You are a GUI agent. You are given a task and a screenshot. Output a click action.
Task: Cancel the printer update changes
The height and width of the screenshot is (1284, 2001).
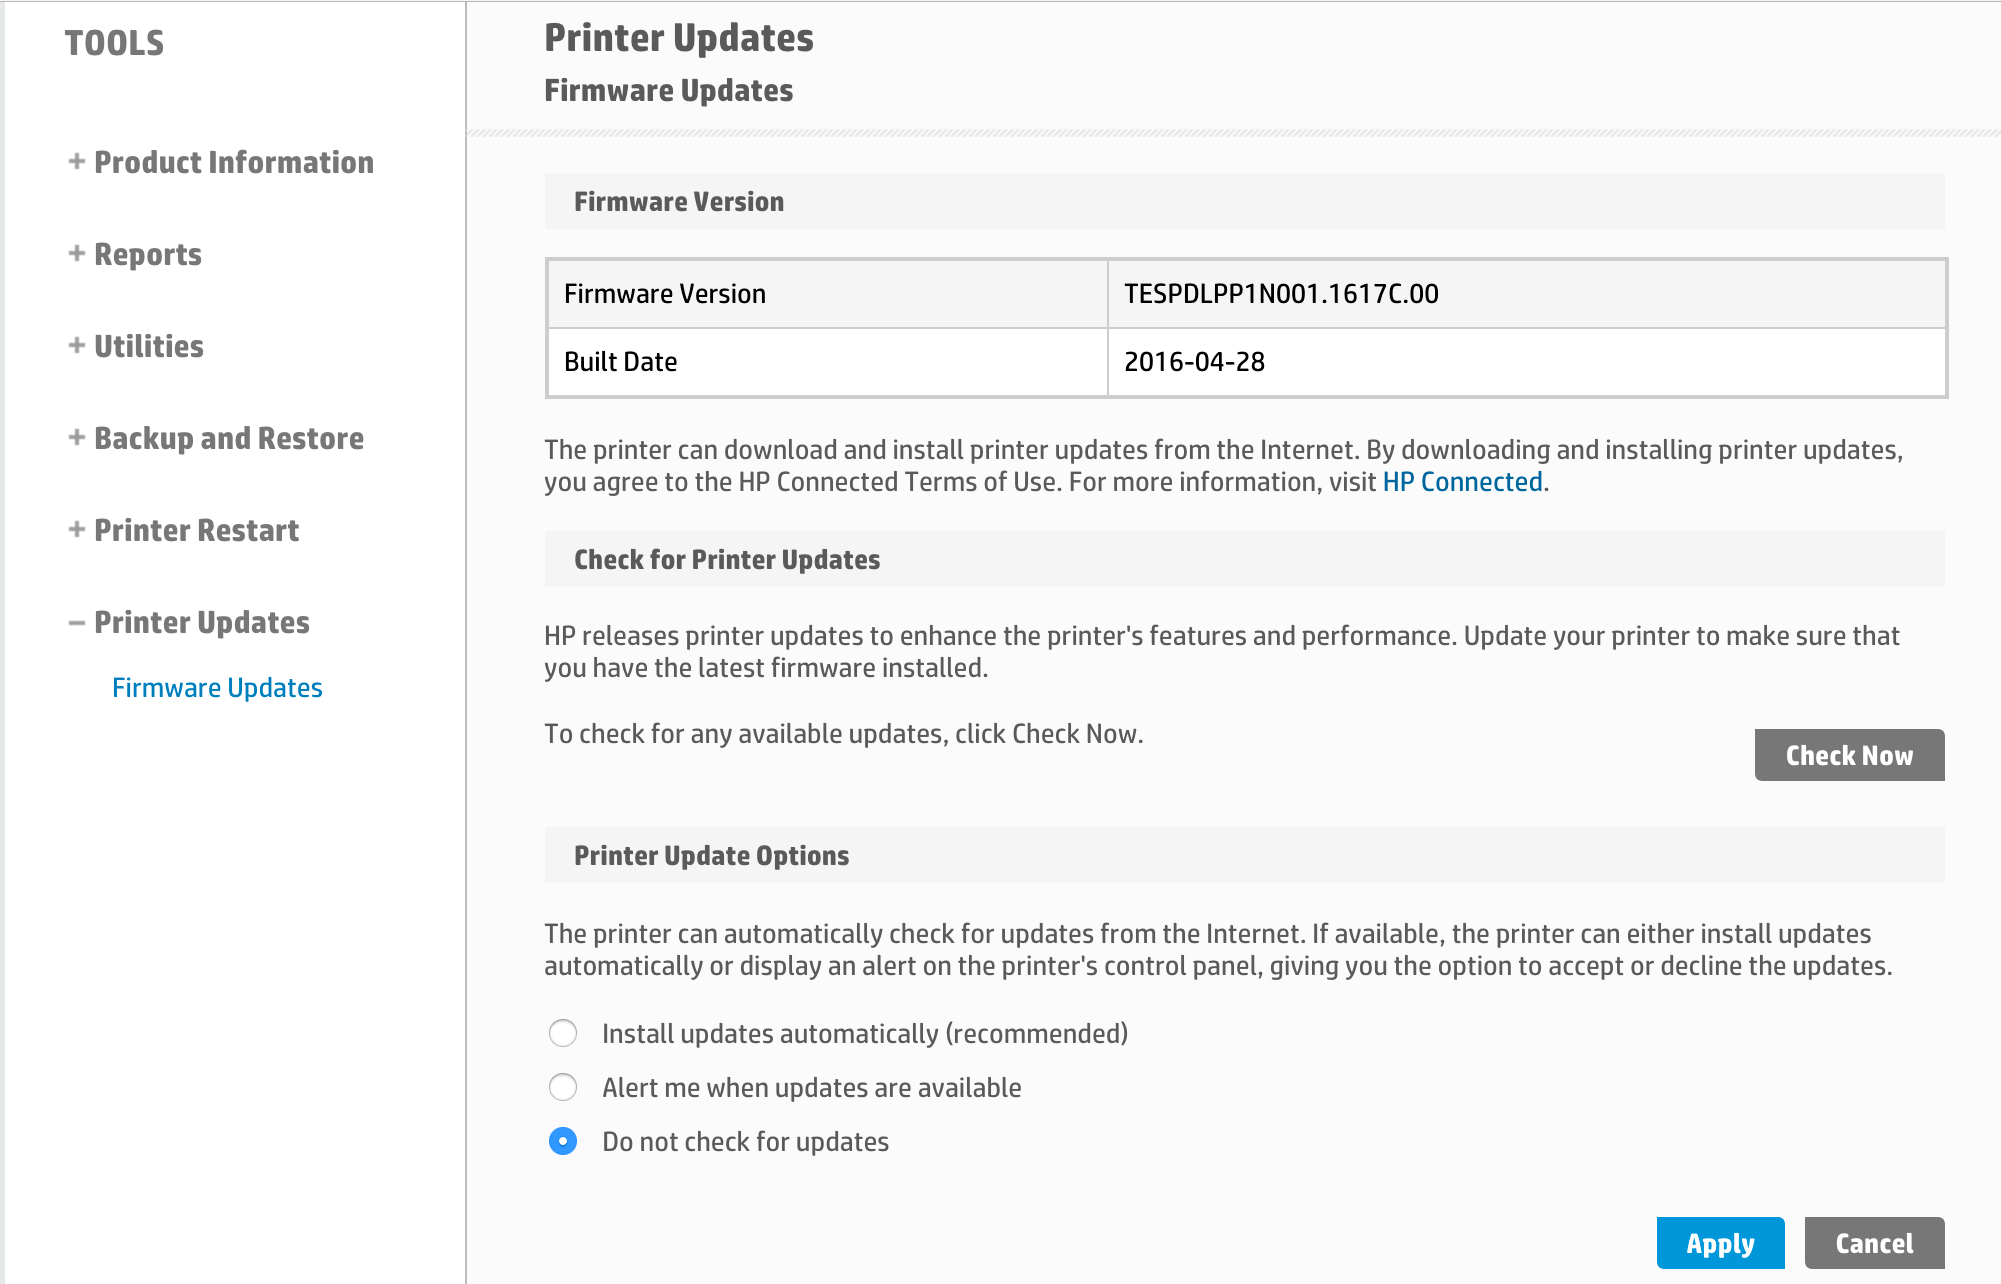click(1872, 1243)
